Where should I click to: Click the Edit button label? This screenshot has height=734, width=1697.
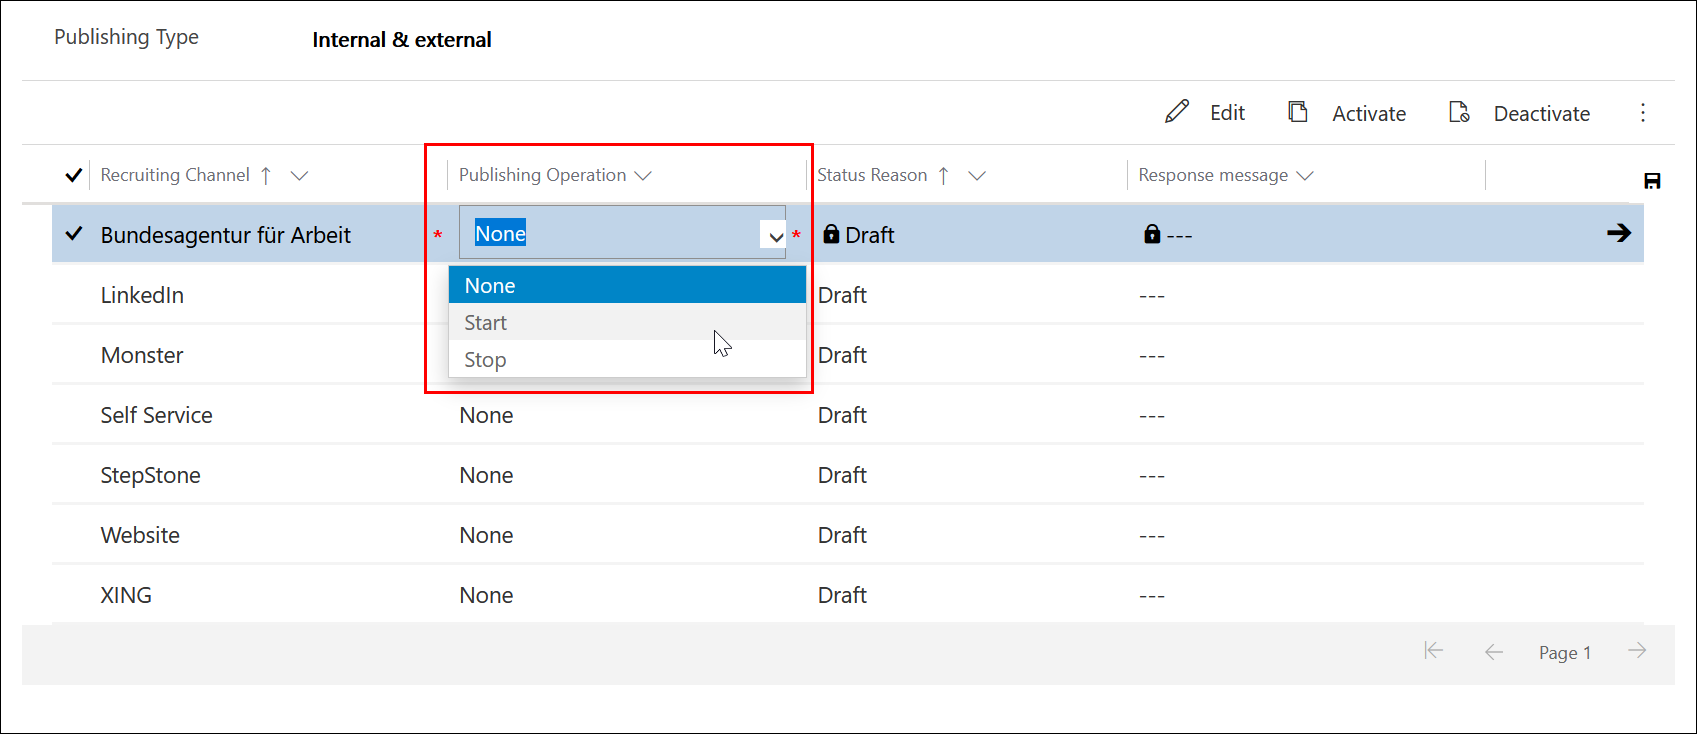1227,113
